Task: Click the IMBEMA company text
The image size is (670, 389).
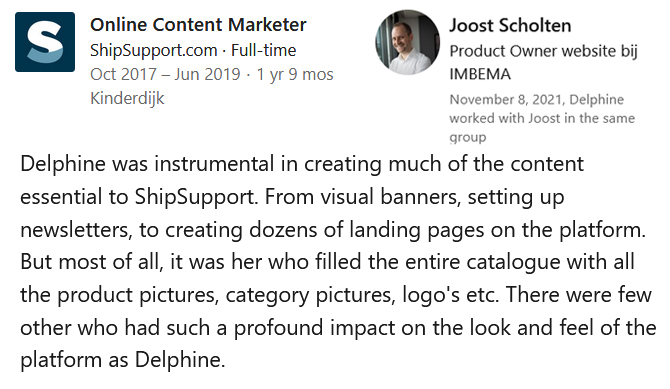Action: [x=480, y=74]
